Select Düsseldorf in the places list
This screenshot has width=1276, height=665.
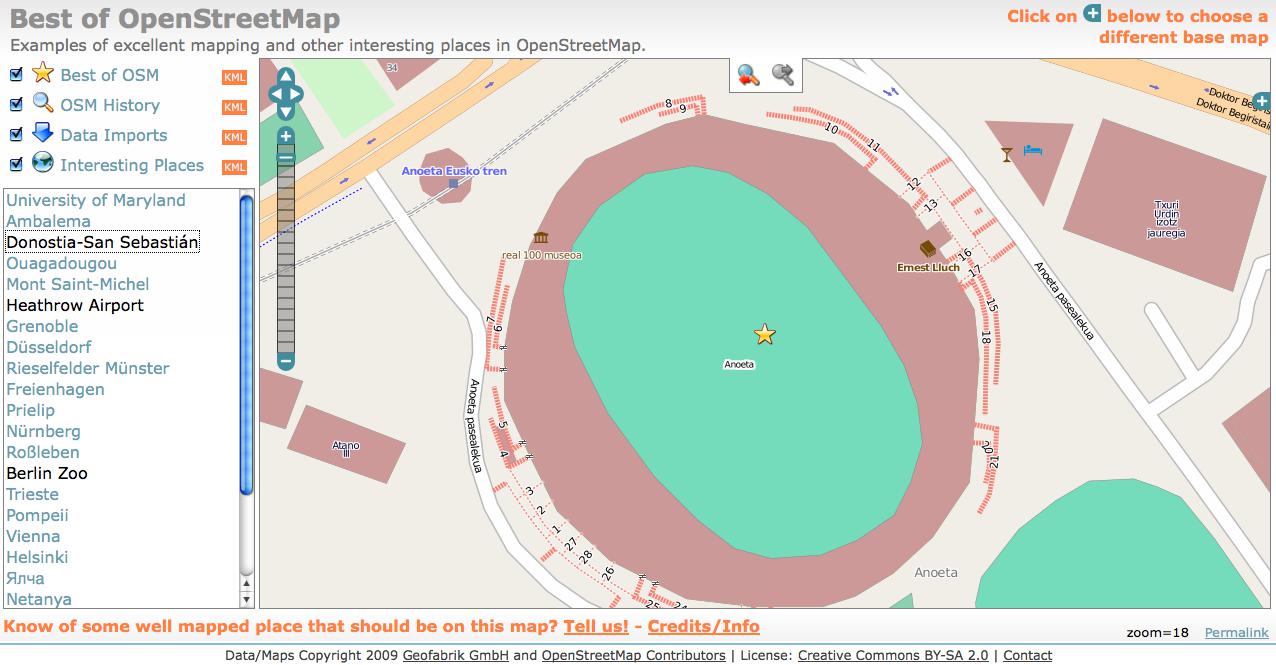pos(49,347)
